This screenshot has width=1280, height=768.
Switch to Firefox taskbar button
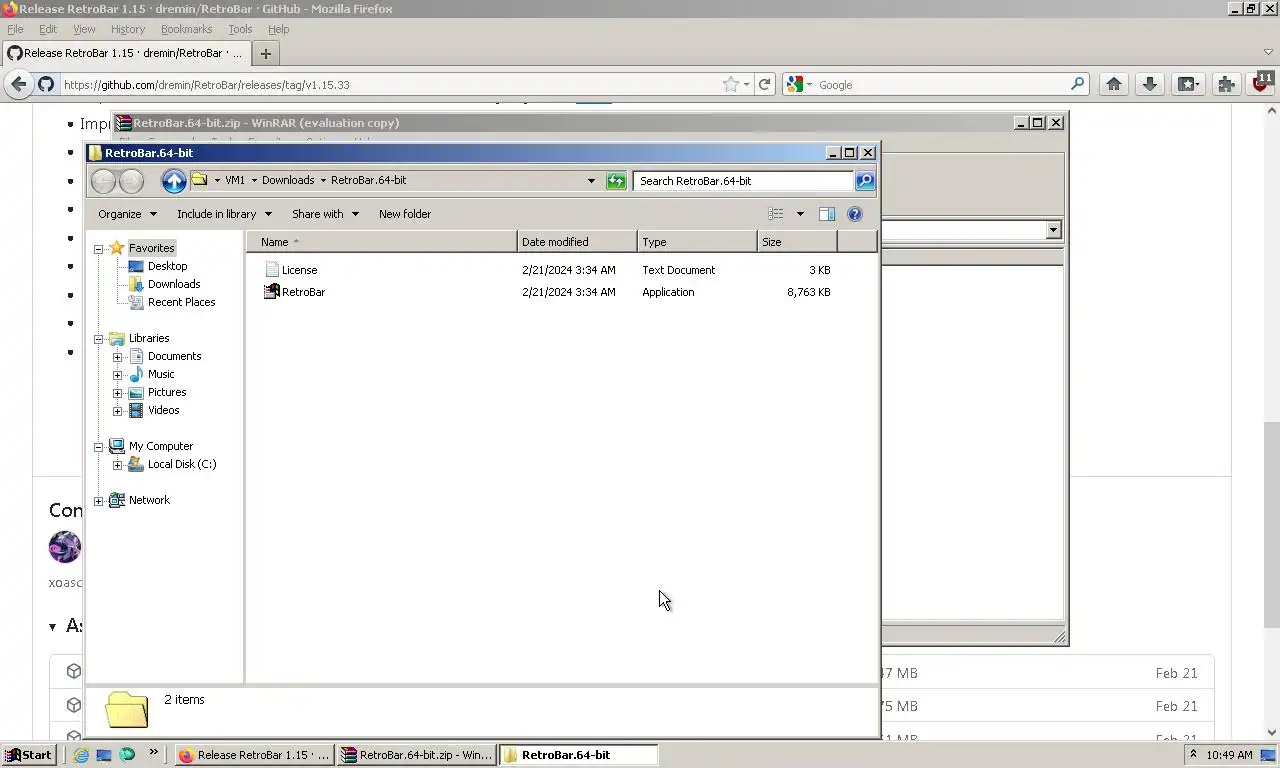coord(254,755)
